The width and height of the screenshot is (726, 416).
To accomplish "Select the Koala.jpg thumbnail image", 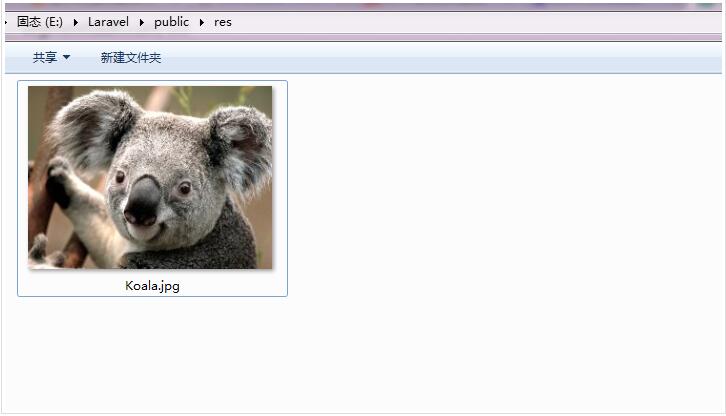I will tap(150, 177).
